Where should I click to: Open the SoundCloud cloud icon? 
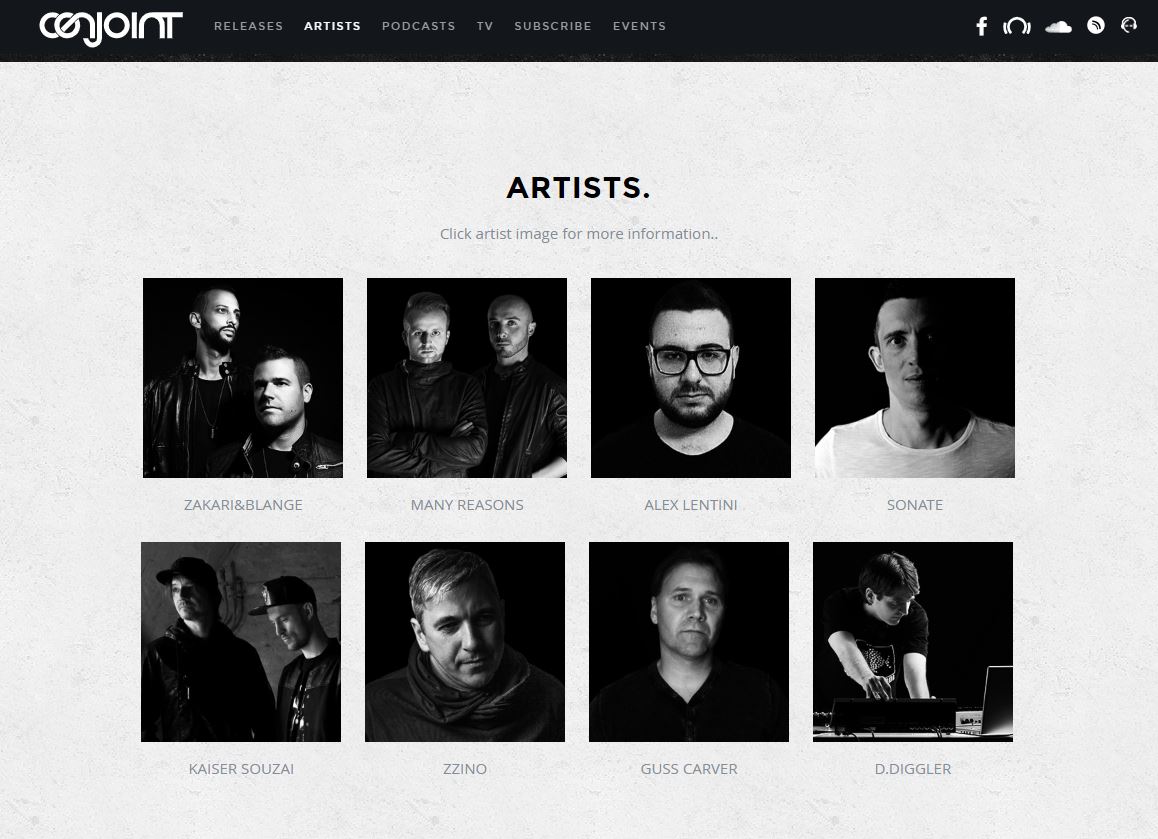point(1058,27)
